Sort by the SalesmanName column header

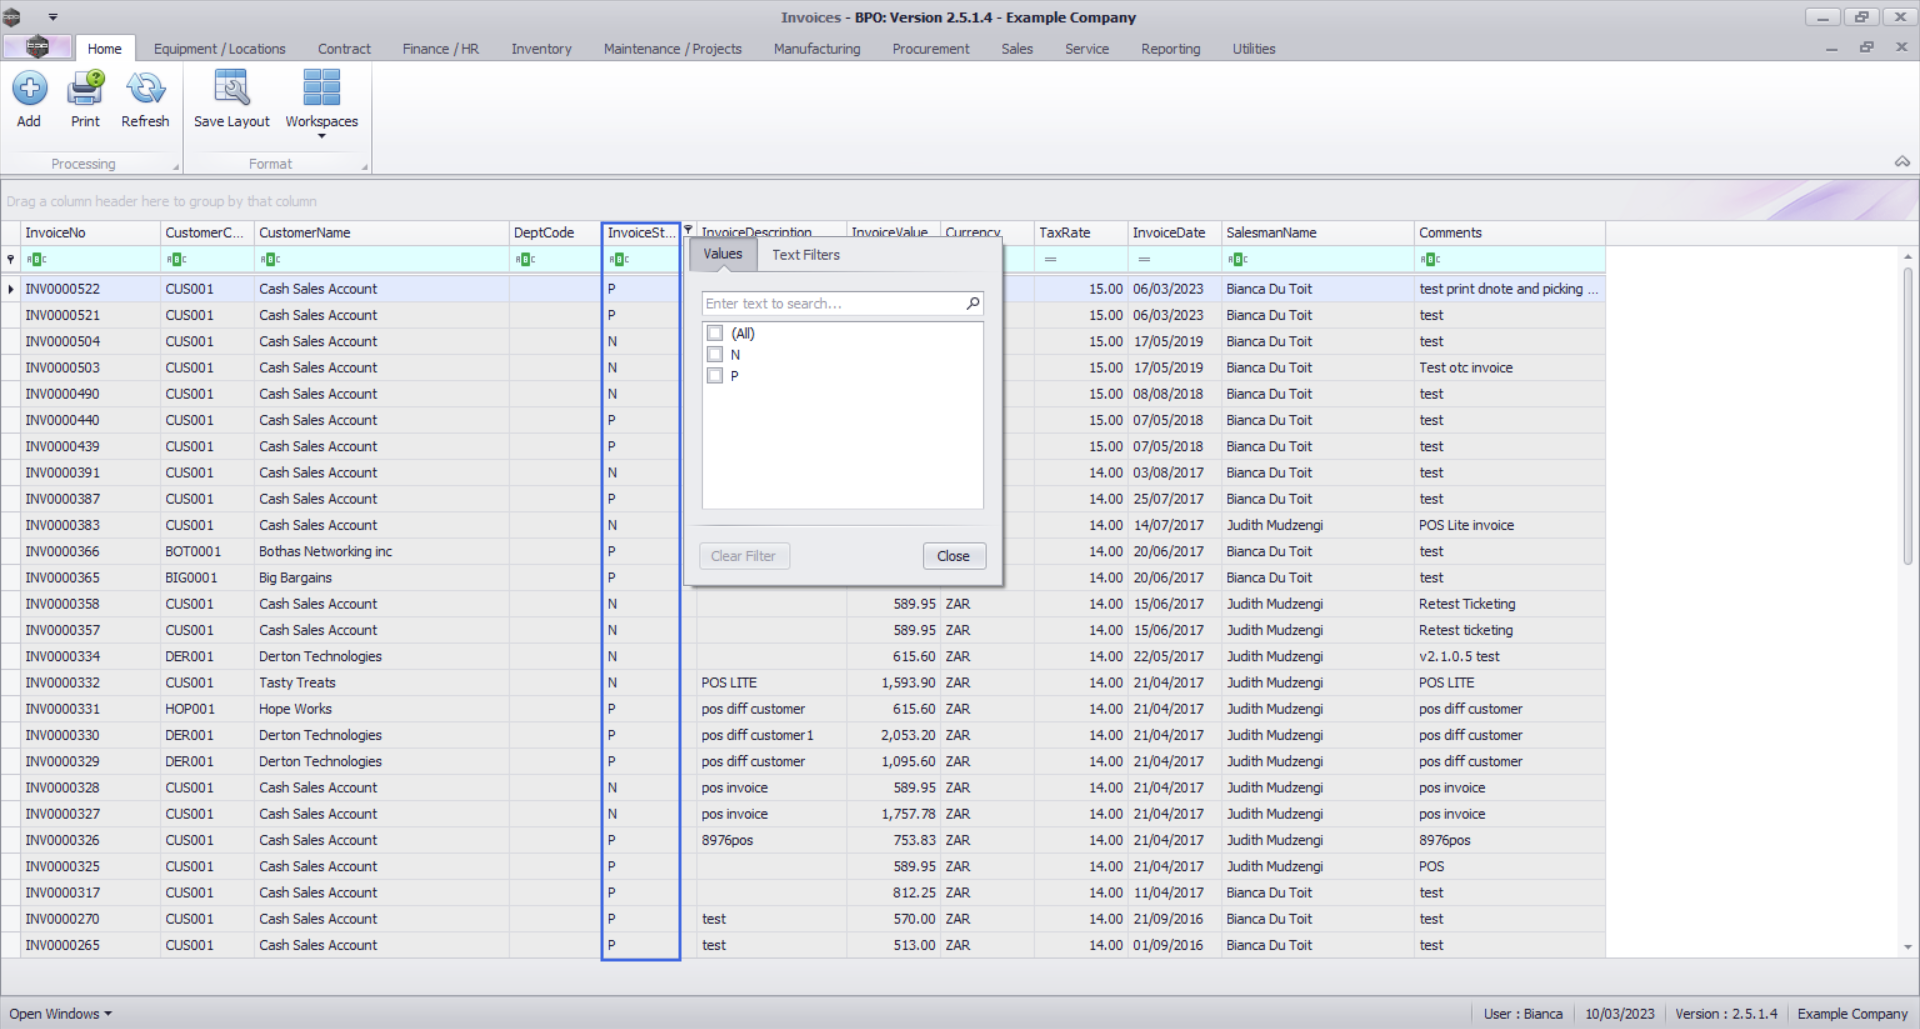pyautogui.click(x=1318, y=232)
